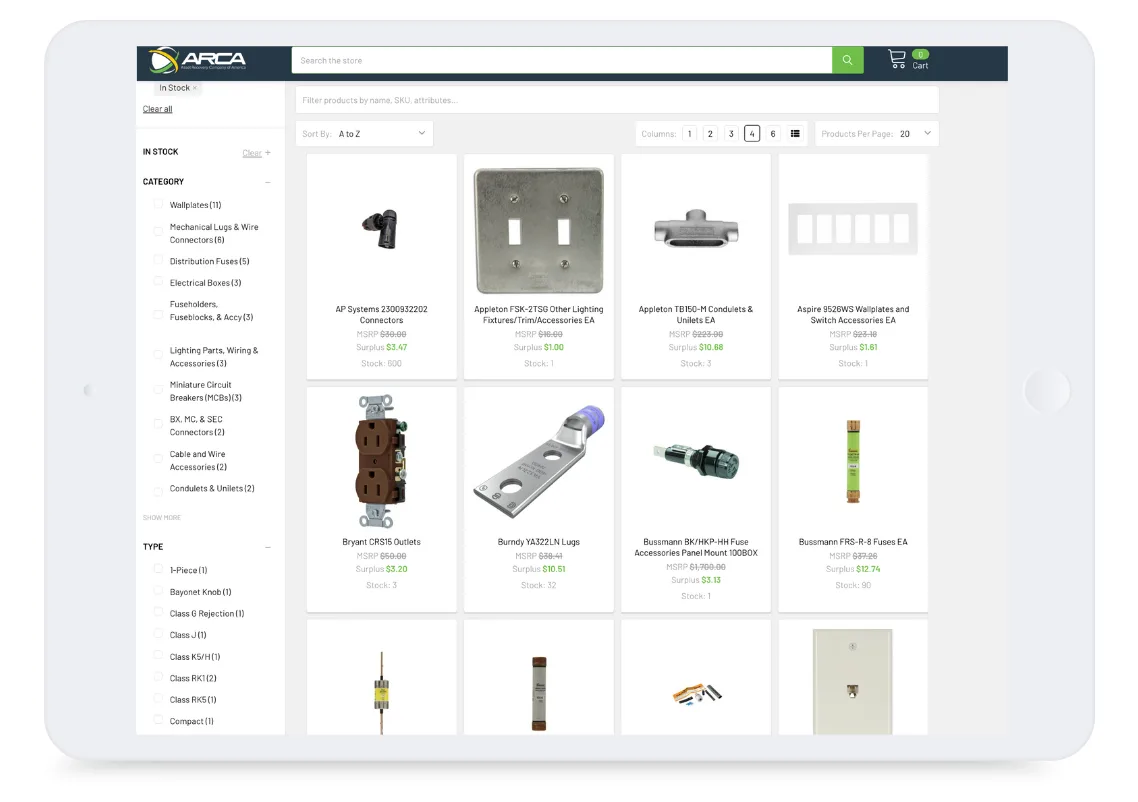Click the Surplus $3.47 price

[x=382, y=348]
